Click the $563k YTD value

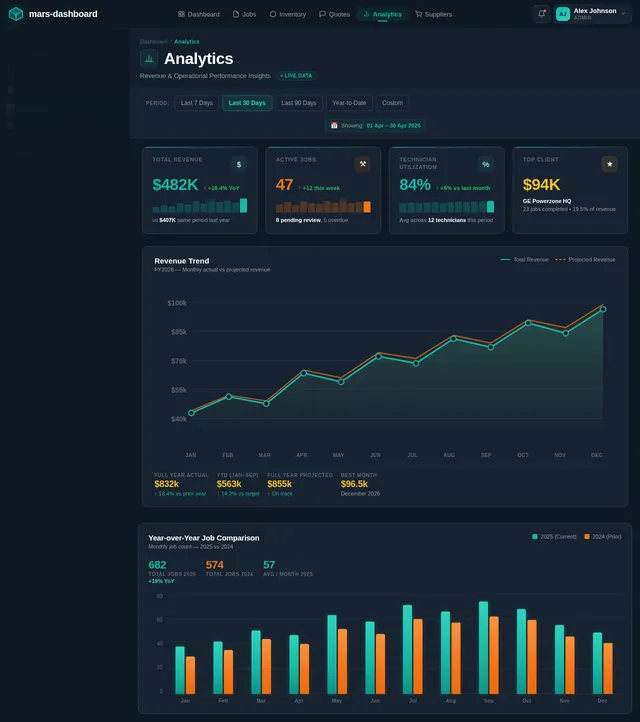click(x=229, y=484)
